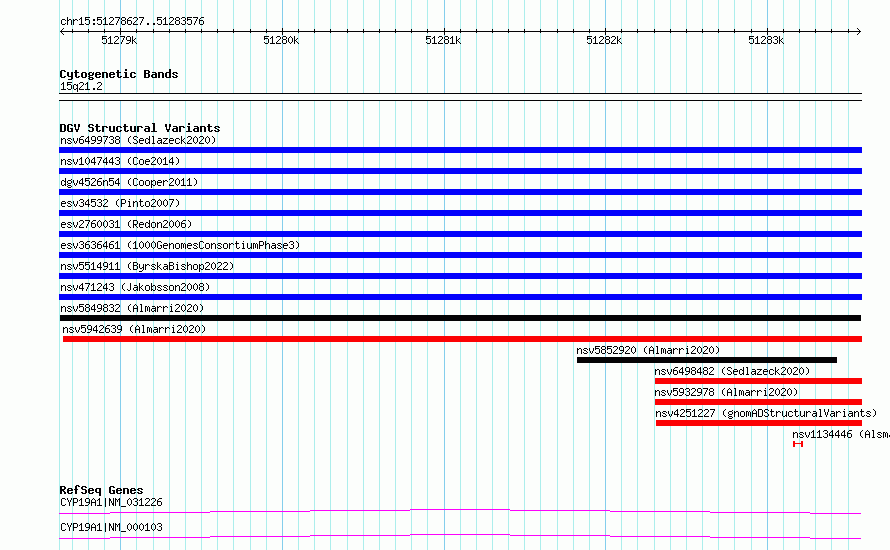Click the DGV Structural Variants track heading
The height and width of the screenshot is (550, 890).
tap(140, 128)
